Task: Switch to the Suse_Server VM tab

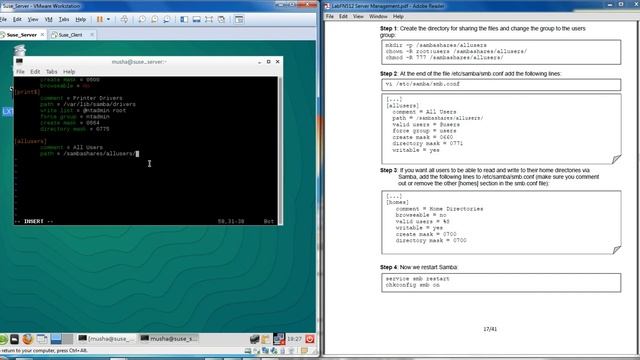Action: 22,35
